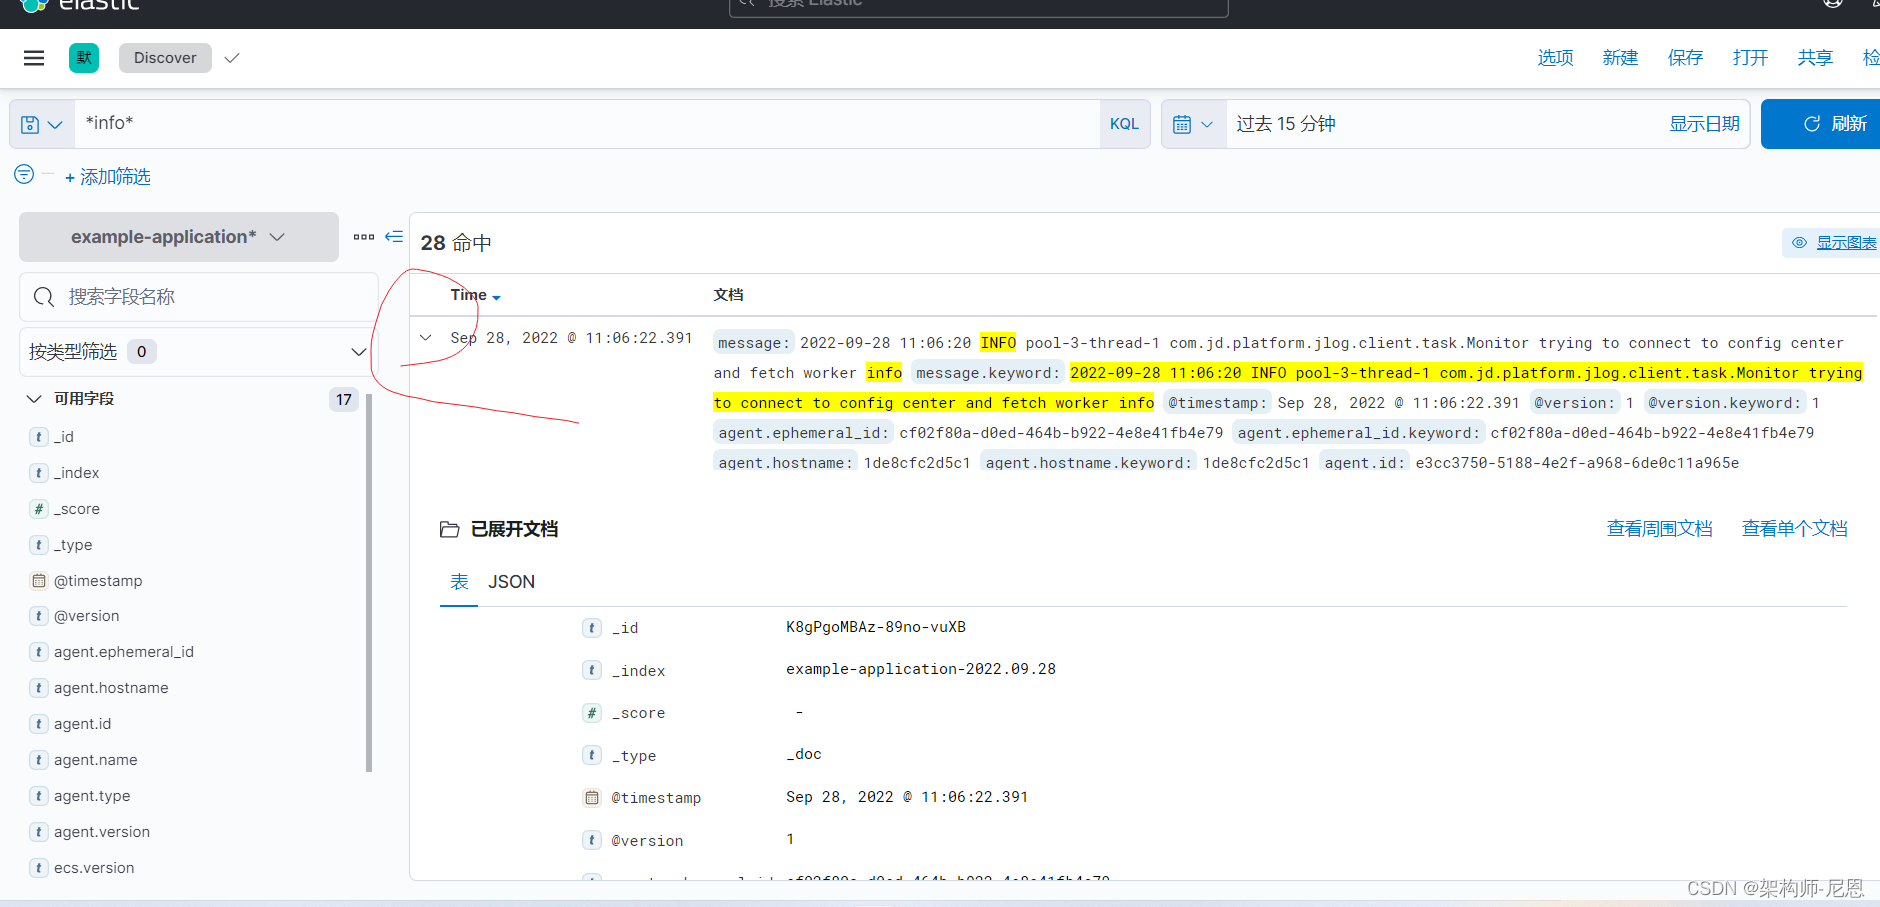Collapse the available fields section
1880x907 pixels.
pyautogui.click(x=34, y=399)
